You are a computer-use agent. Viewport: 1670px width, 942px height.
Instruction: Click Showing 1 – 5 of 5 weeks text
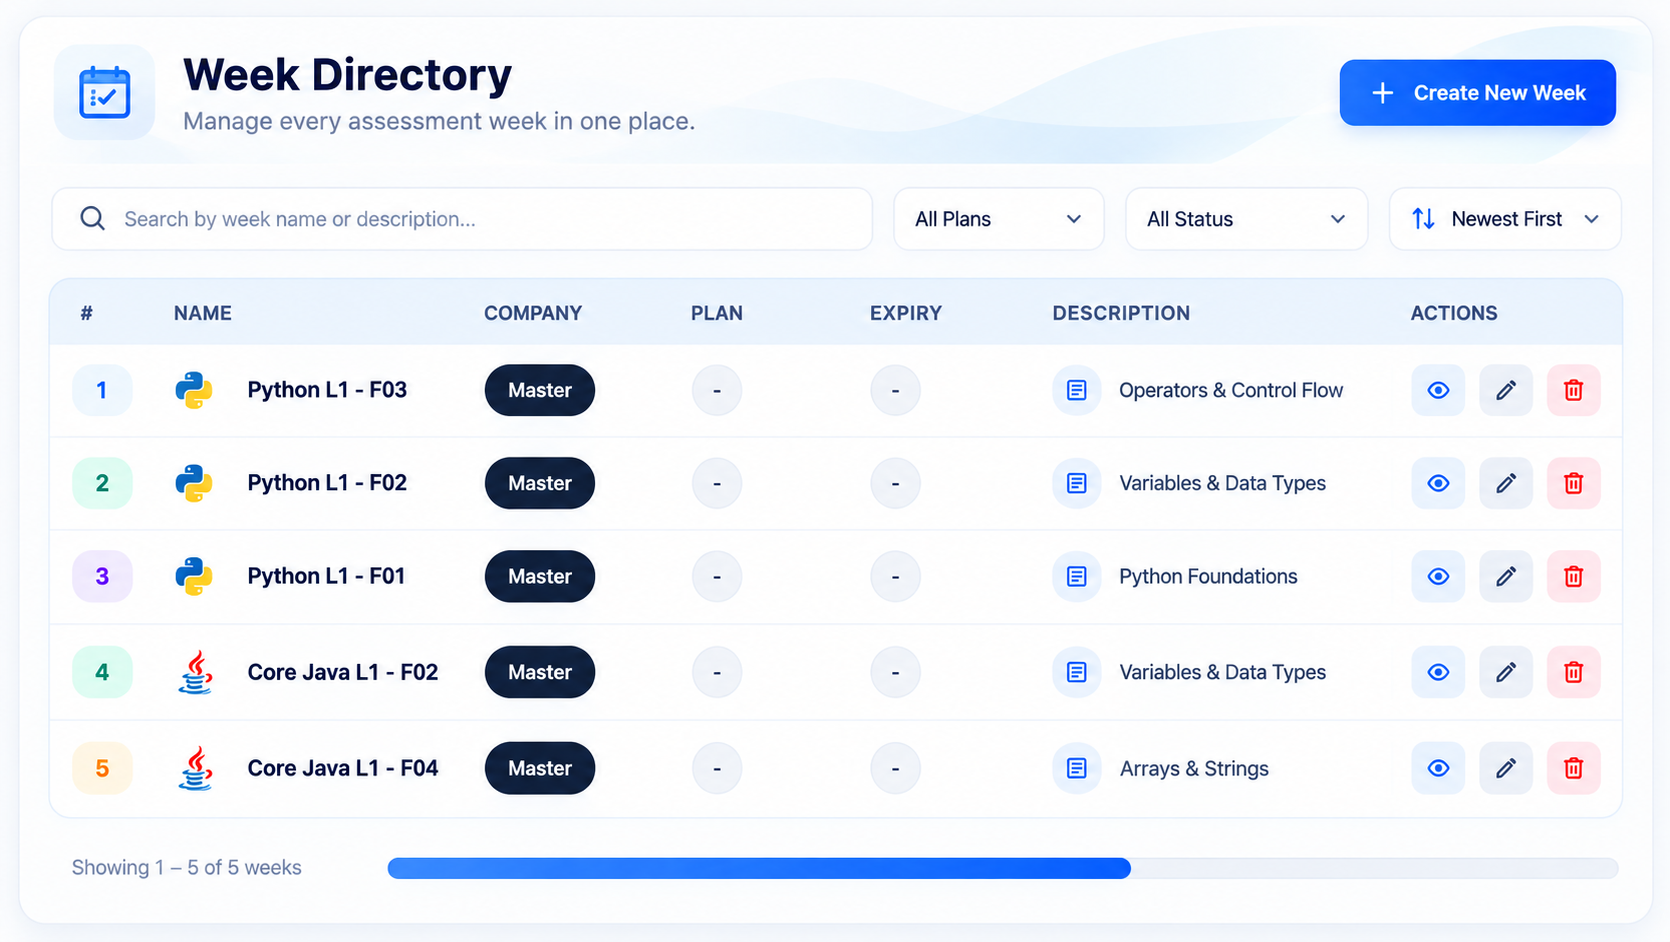click(186, 867)
